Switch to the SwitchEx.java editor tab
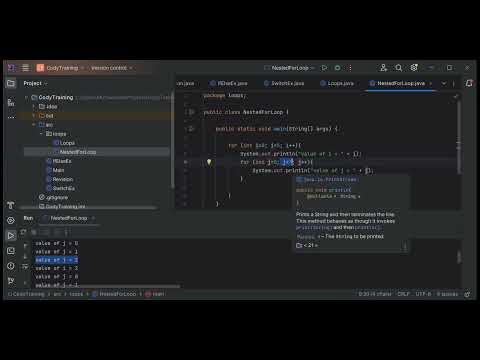The image size is (480, 360). (284, 83)
